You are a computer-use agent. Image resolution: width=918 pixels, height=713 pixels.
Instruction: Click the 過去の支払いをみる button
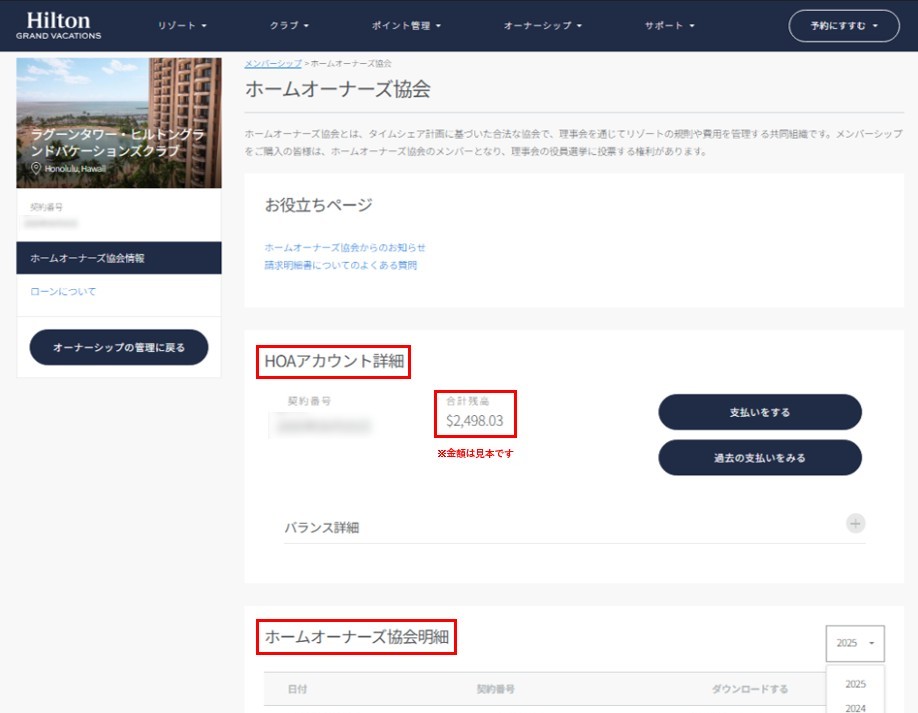click(x=759, y=457)
